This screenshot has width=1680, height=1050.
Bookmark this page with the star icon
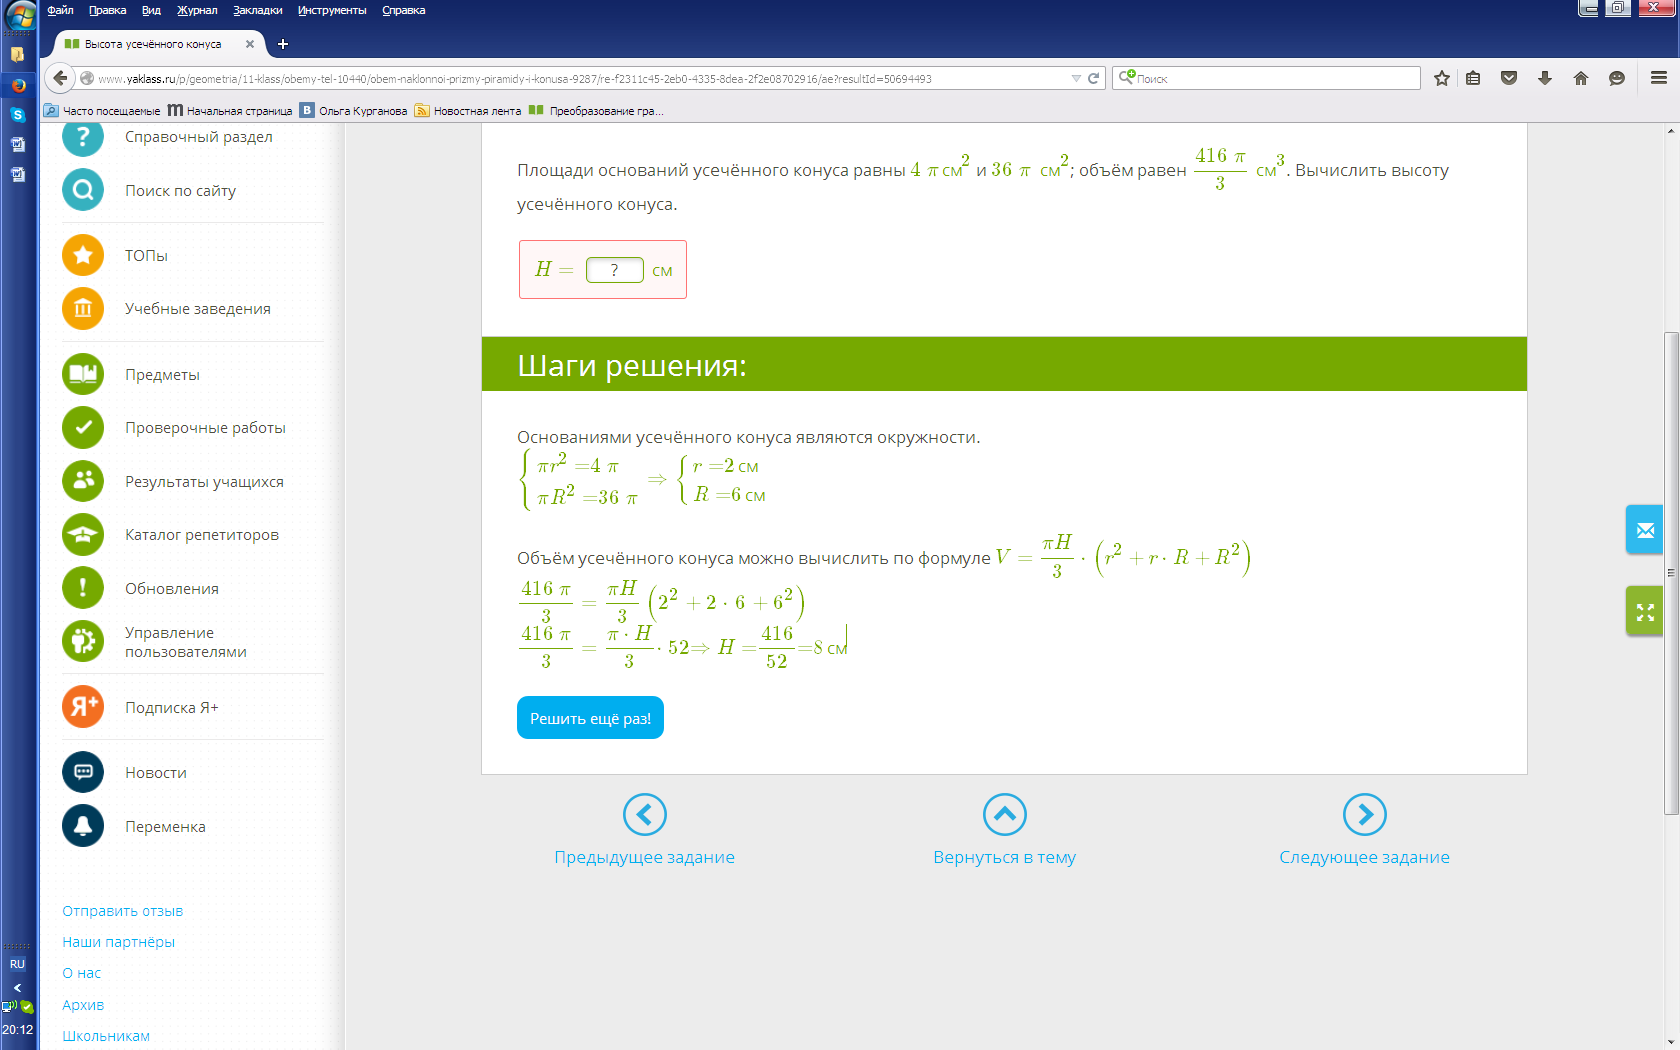1442,78
